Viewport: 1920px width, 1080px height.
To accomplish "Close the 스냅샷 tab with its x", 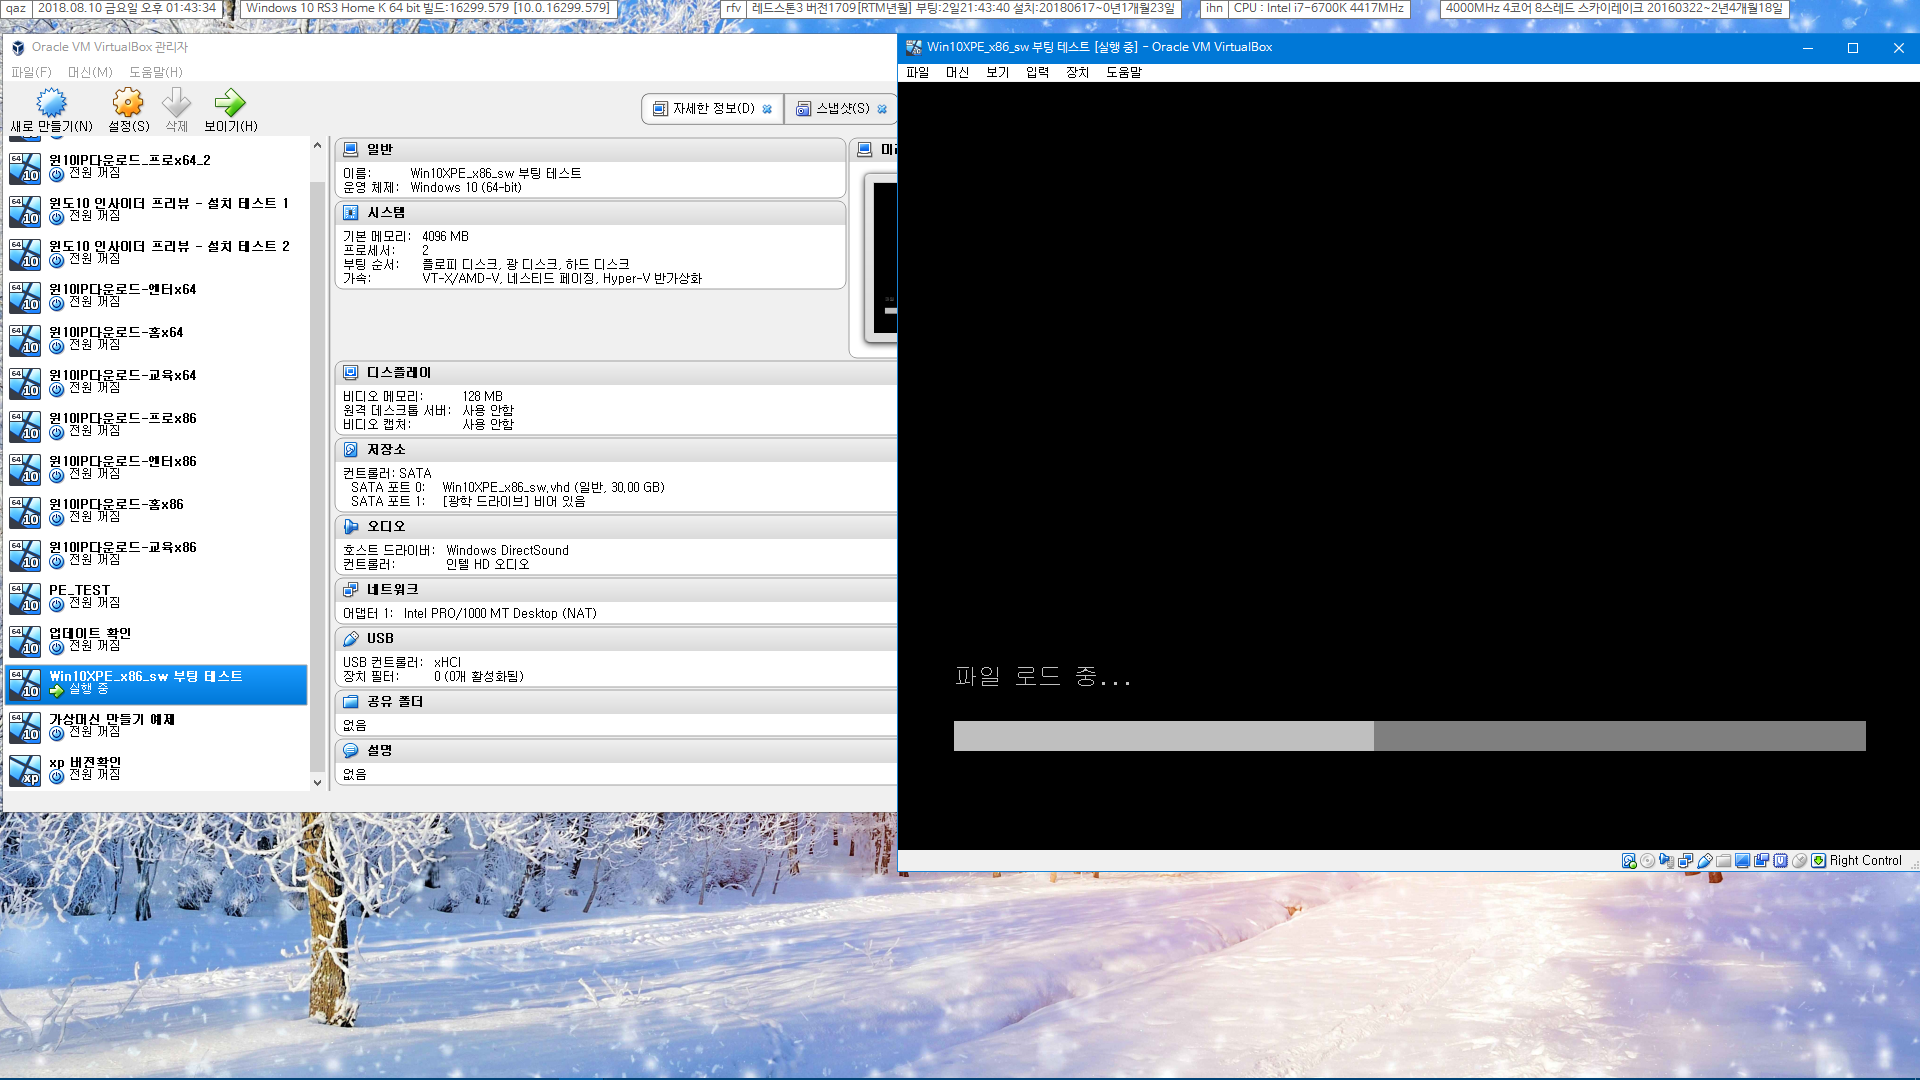I will tap(882, 109).
